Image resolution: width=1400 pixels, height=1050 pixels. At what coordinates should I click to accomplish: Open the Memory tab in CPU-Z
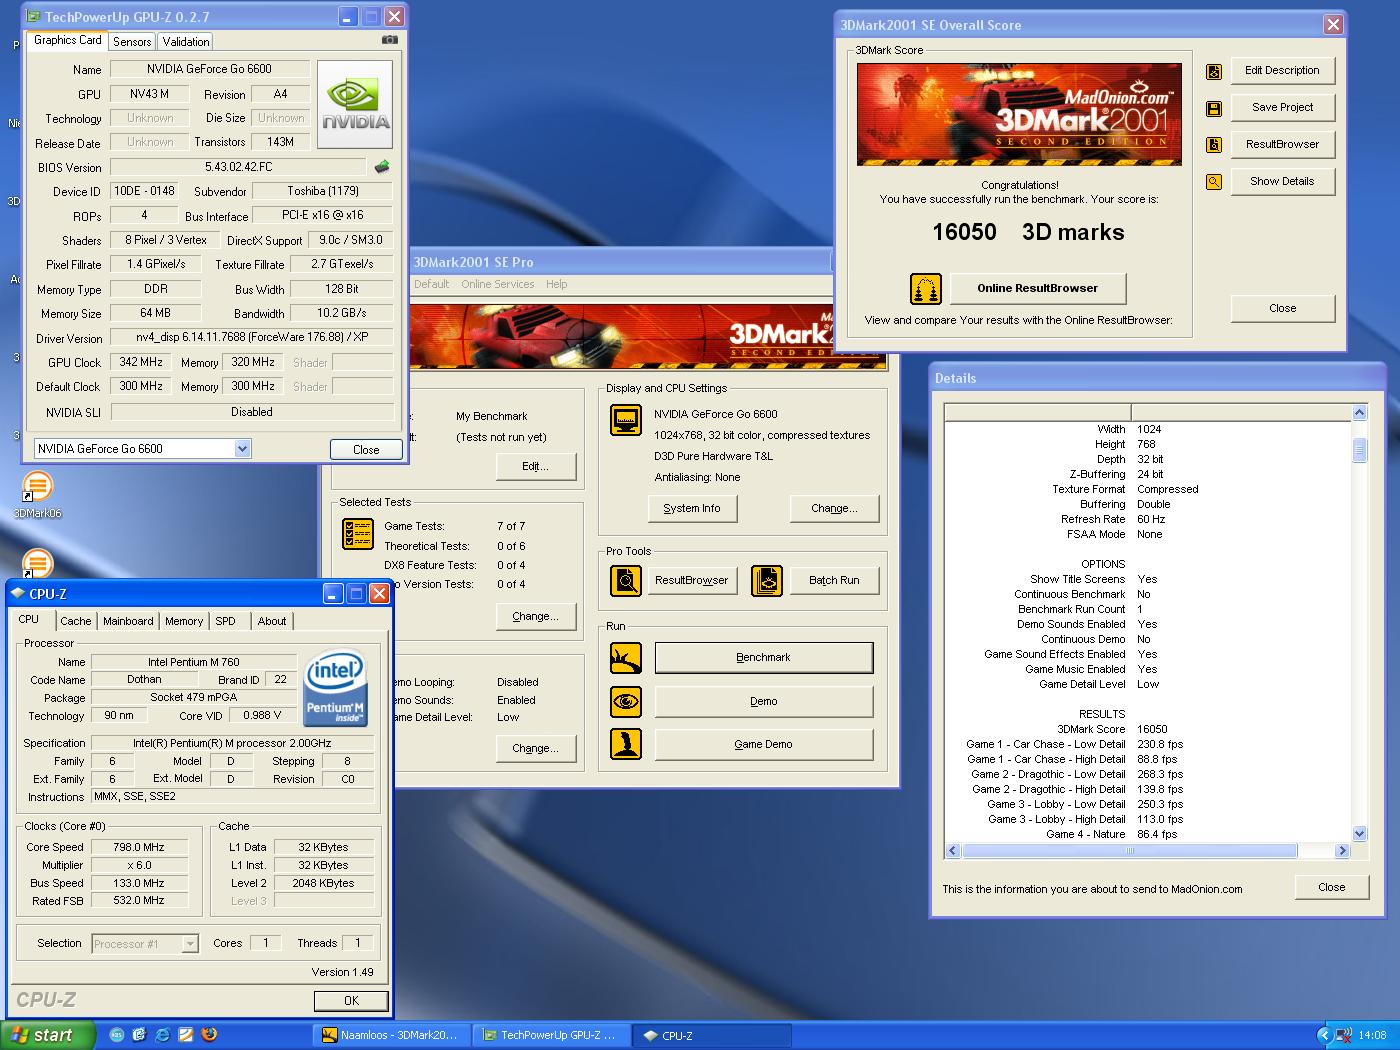(x=184, y=621)
